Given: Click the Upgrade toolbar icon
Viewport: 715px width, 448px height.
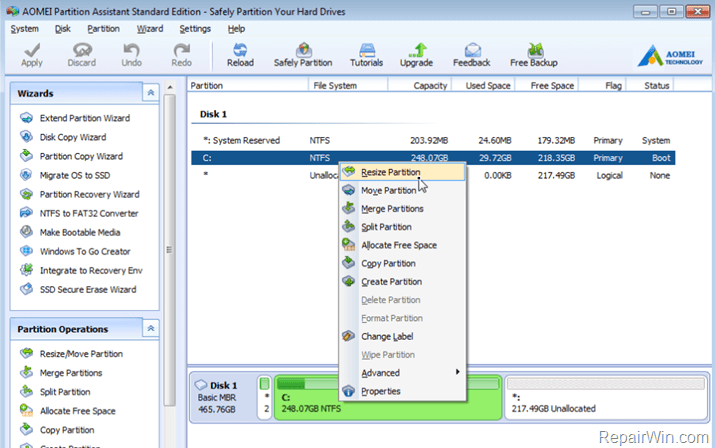Looking at the screenshot, I should (416, 55).
